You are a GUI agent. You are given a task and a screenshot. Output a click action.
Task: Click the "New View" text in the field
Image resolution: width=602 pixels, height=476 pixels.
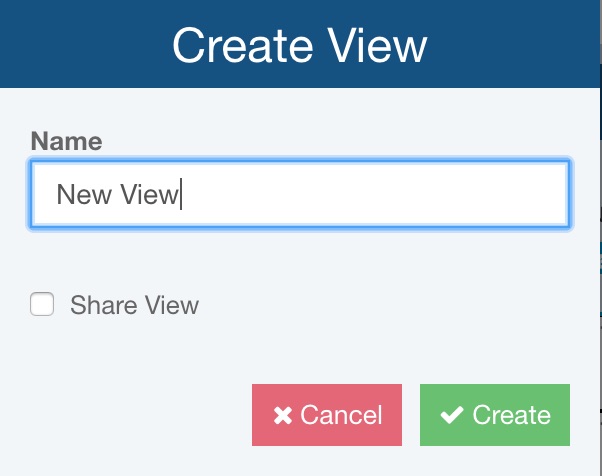pyautogui.click(x=116, y=194)
